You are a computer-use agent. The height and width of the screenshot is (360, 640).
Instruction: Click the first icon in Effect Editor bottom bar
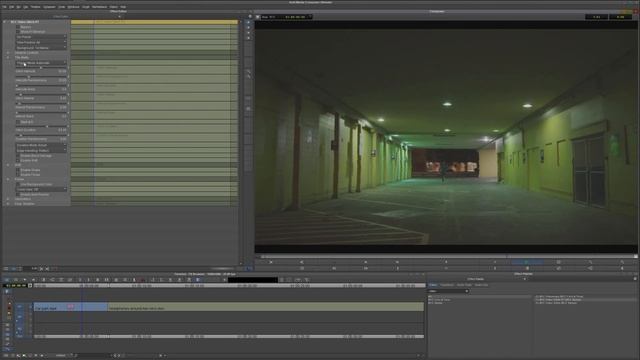6,269
